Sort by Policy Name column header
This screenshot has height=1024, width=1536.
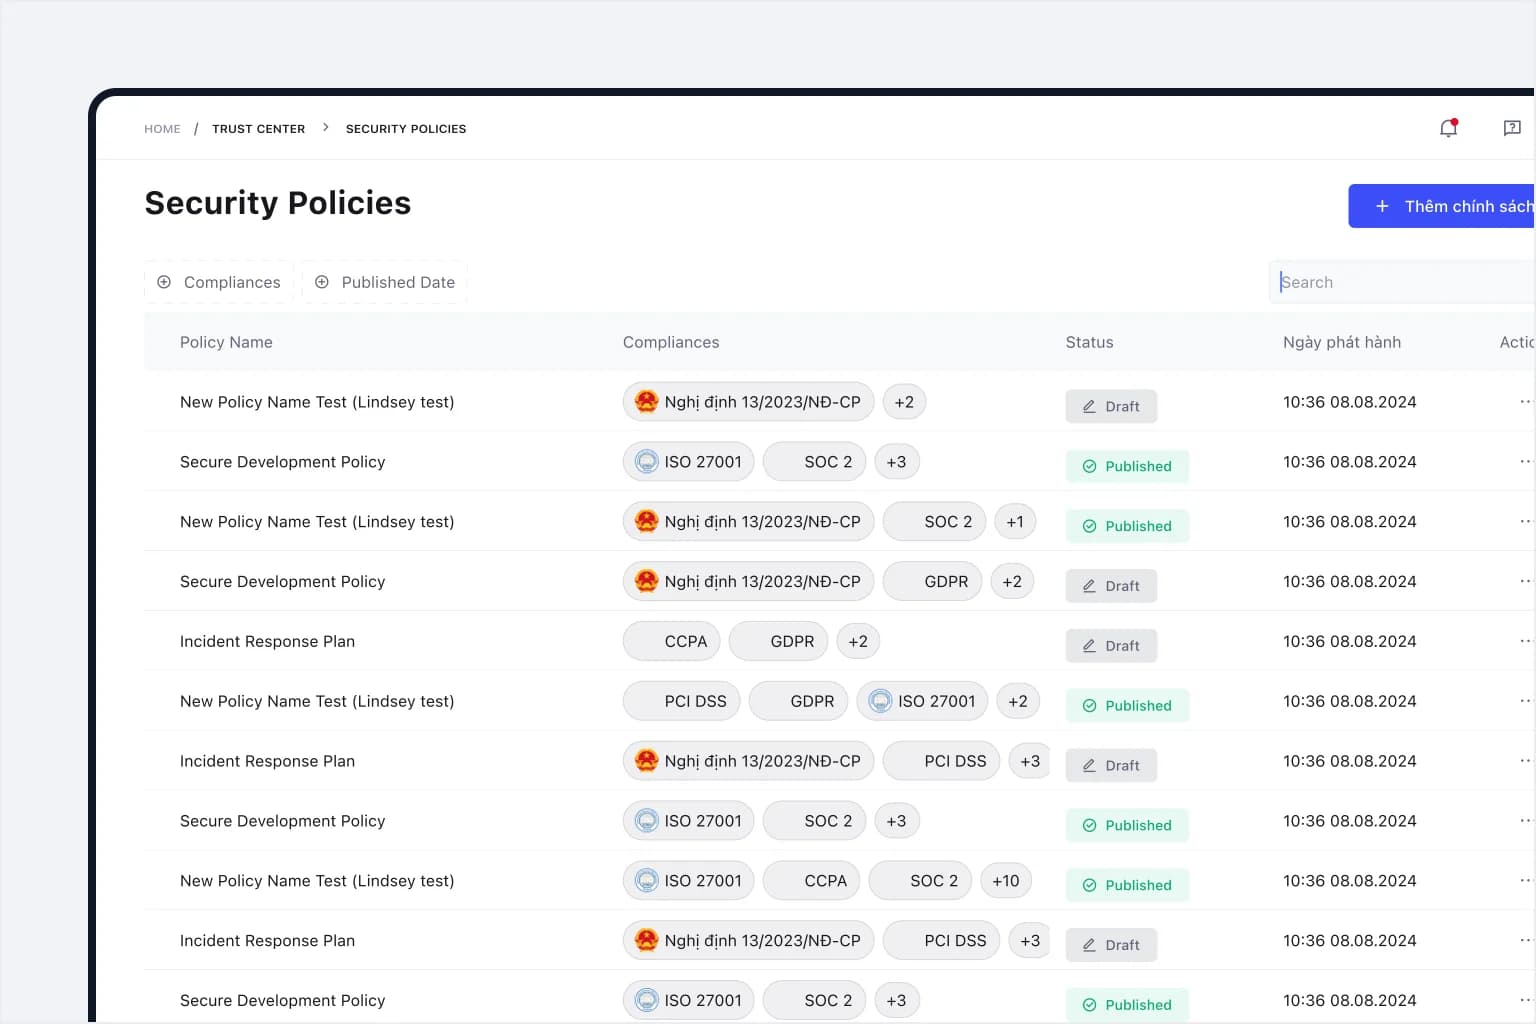226,342
